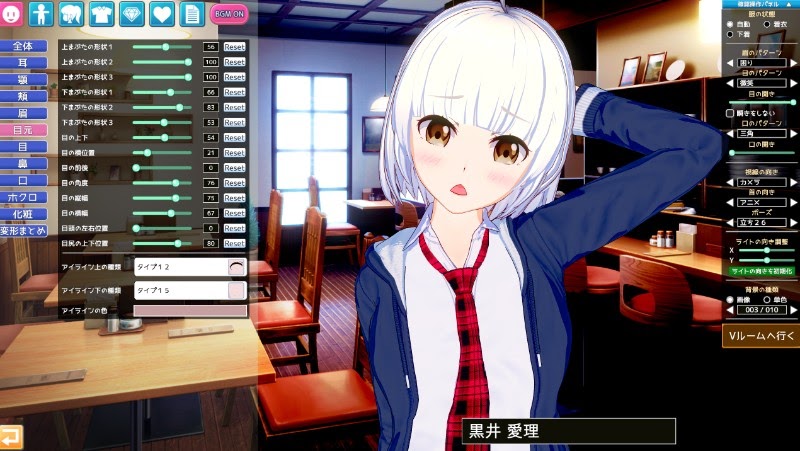Click the アイラインの色 color swatch
The image size is (800, 451).
click(190, 311)
